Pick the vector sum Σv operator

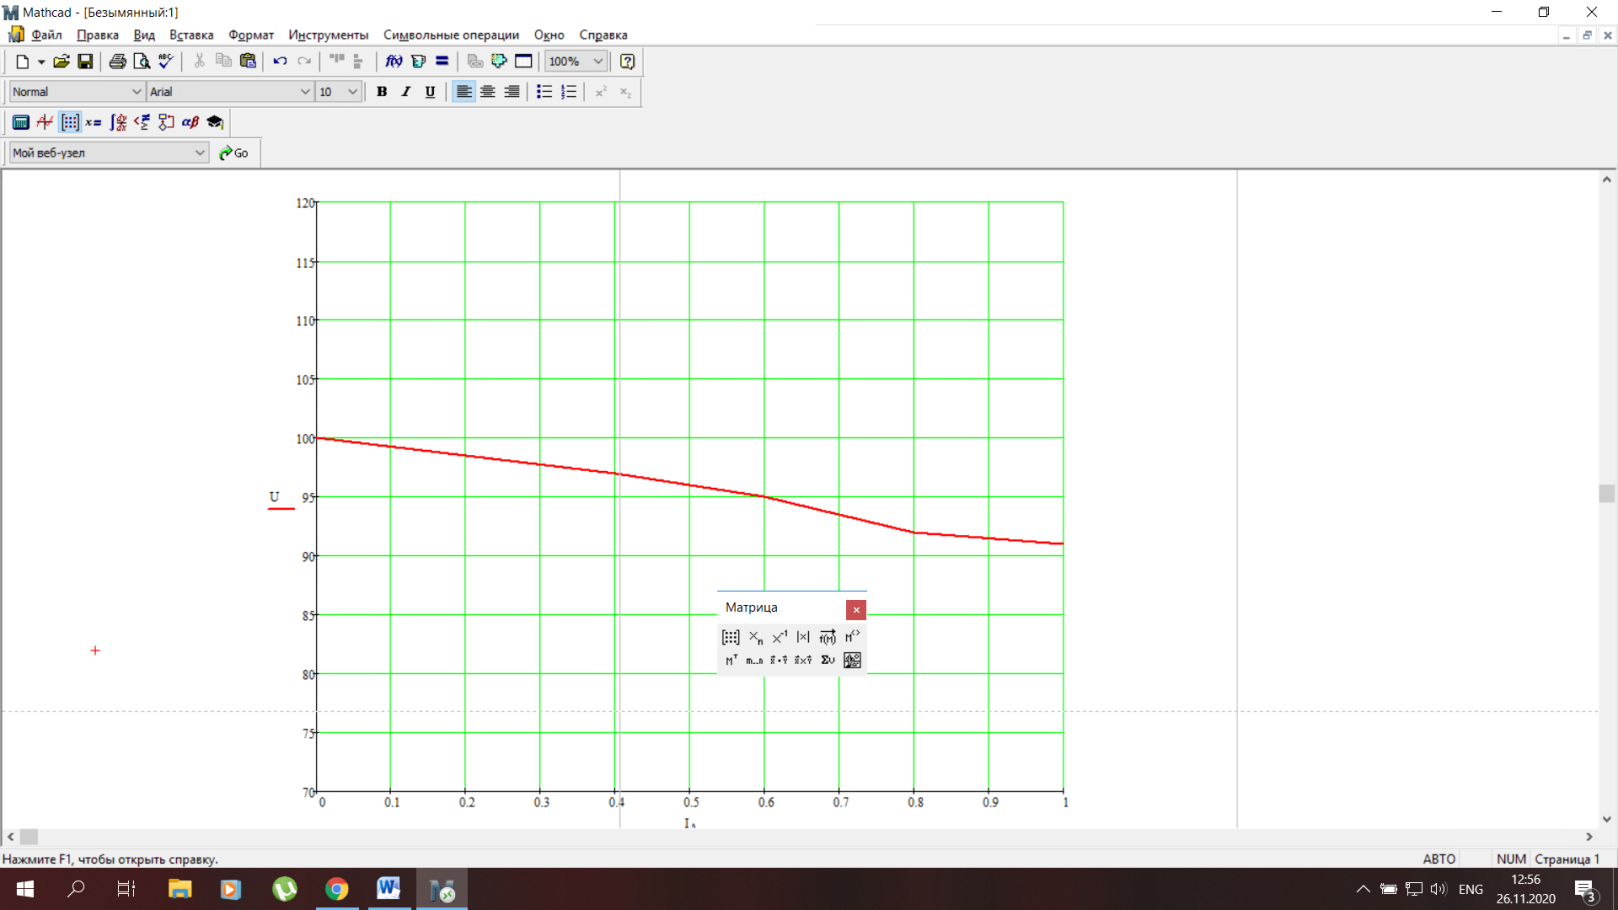(x=827, y=660)
